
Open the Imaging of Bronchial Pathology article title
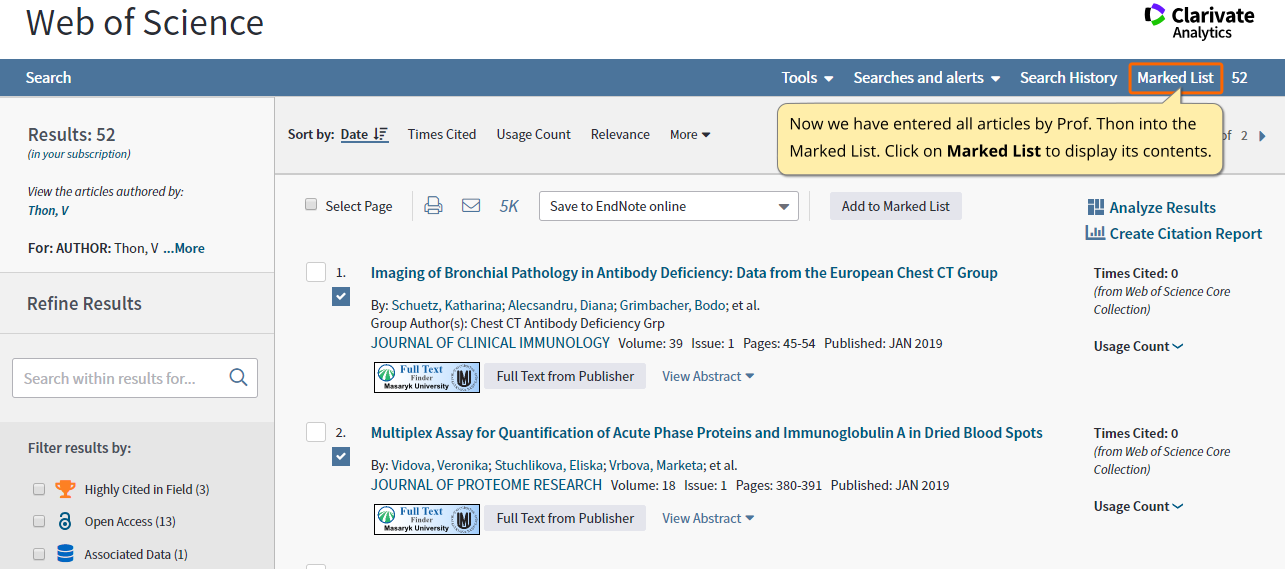point(684,272)
